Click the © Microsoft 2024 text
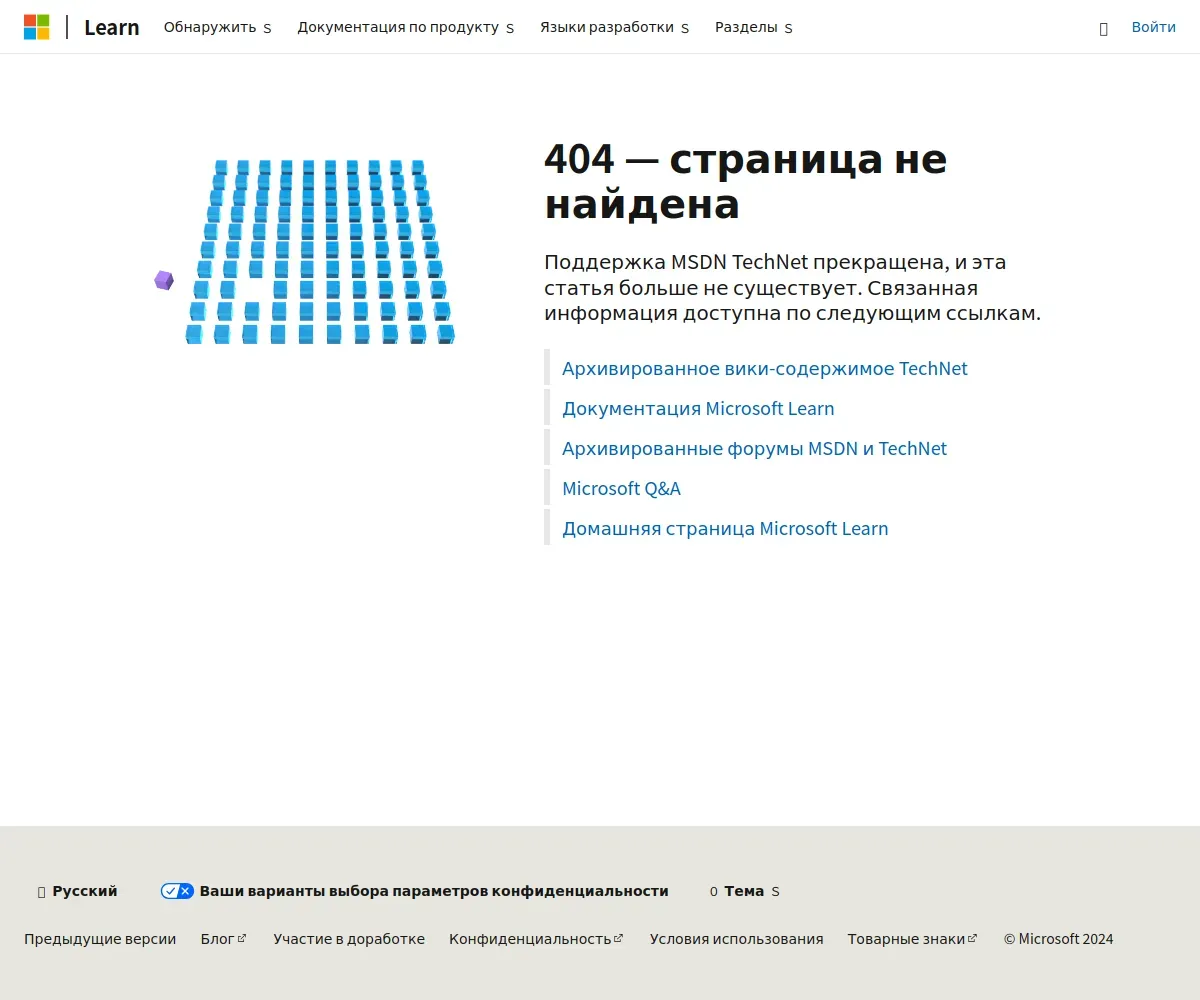This screenshot has width=1200, height=1000. click(x=1058, y=939)
